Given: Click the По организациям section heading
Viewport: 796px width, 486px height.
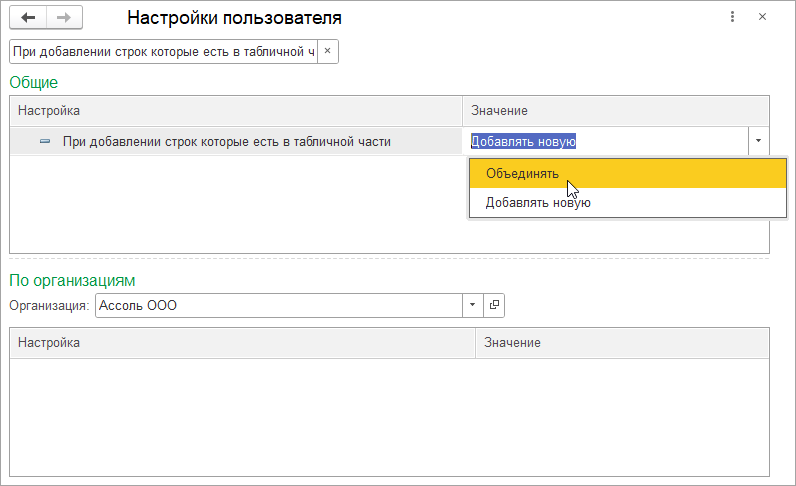Looking at the screenshot, I should click(72, 280).
